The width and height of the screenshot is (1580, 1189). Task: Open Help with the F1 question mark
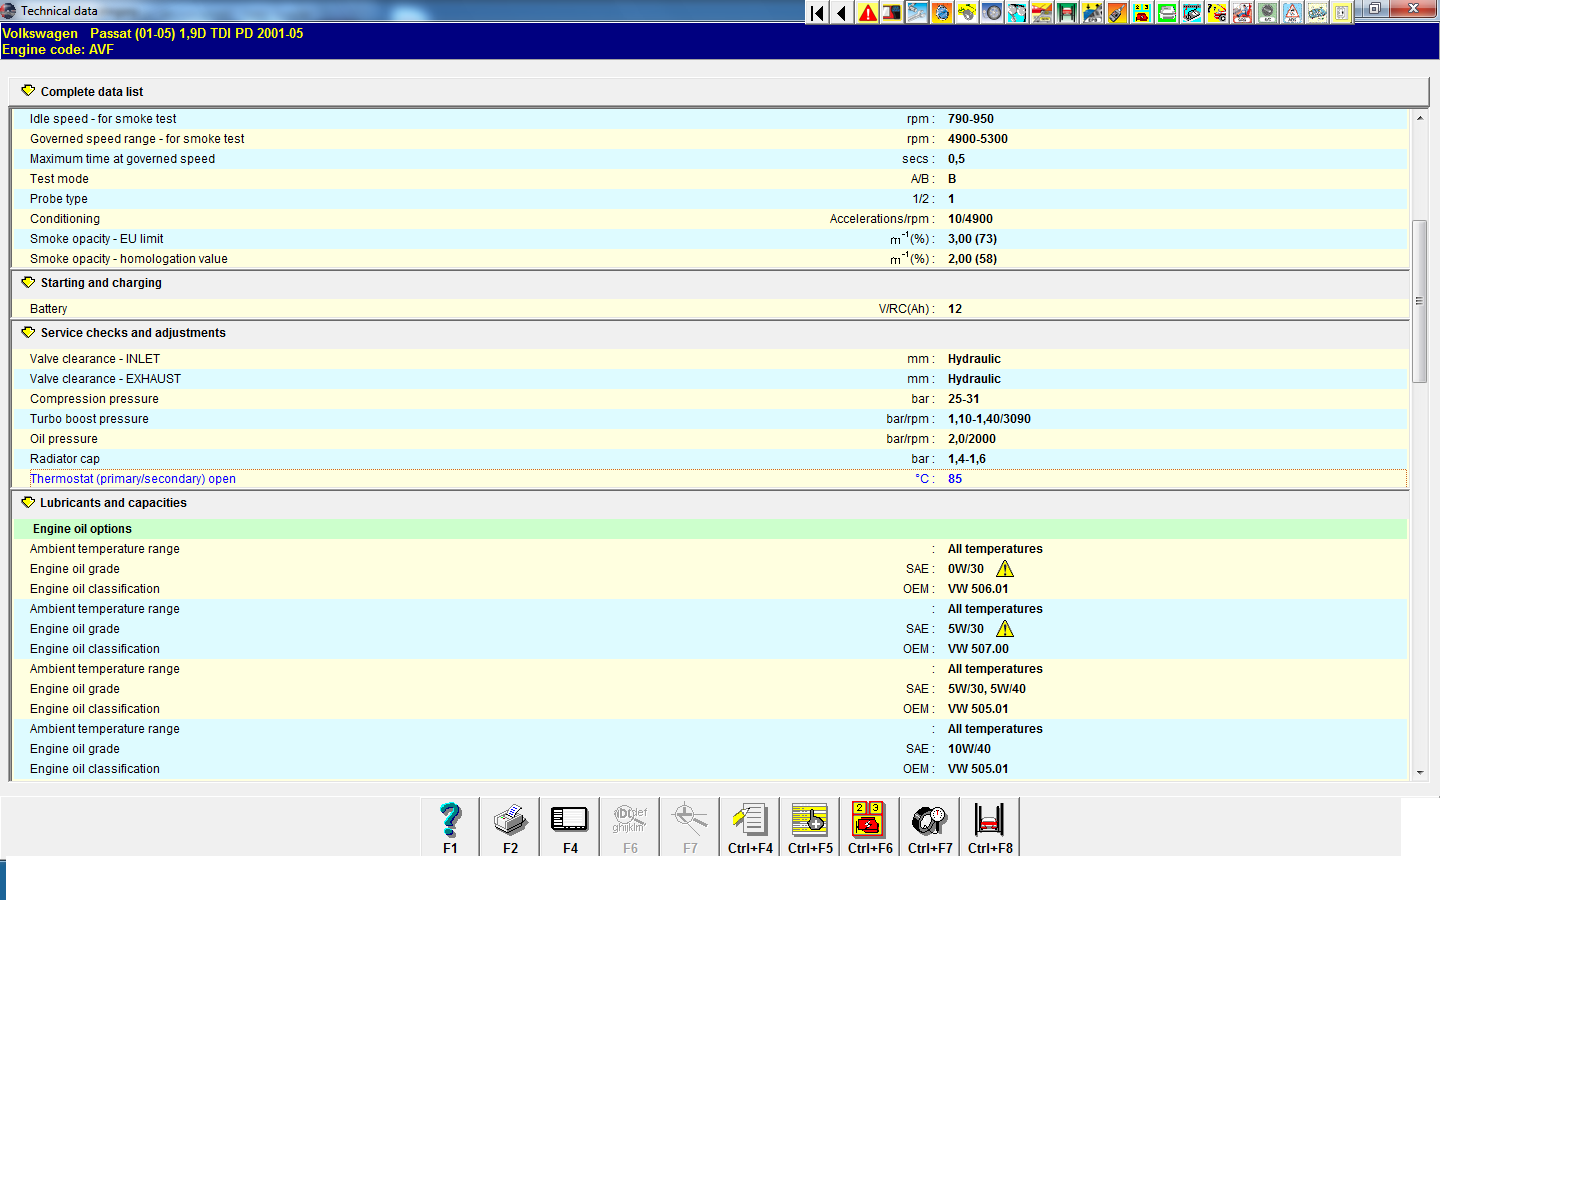(450, 827)
